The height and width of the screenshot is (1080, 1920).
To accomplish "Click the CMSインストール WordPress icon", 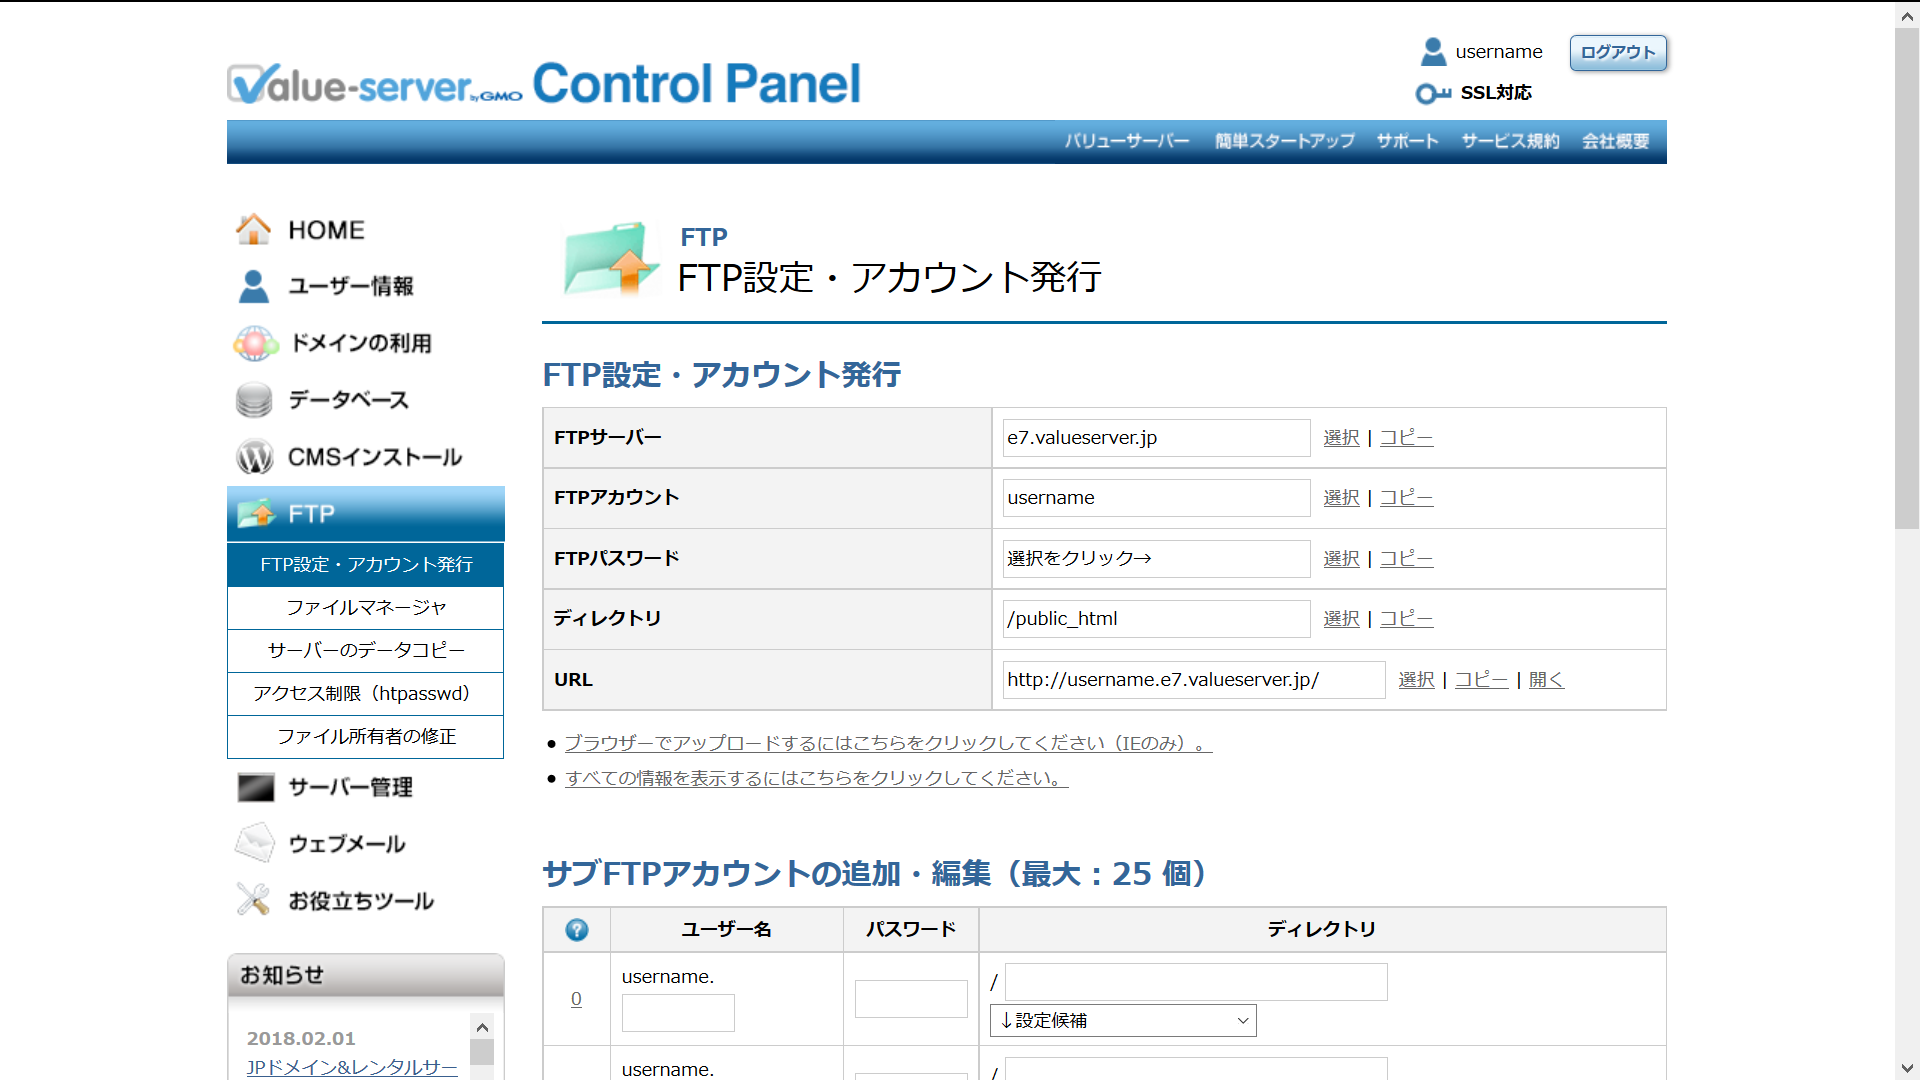I will tap(254, 457).
